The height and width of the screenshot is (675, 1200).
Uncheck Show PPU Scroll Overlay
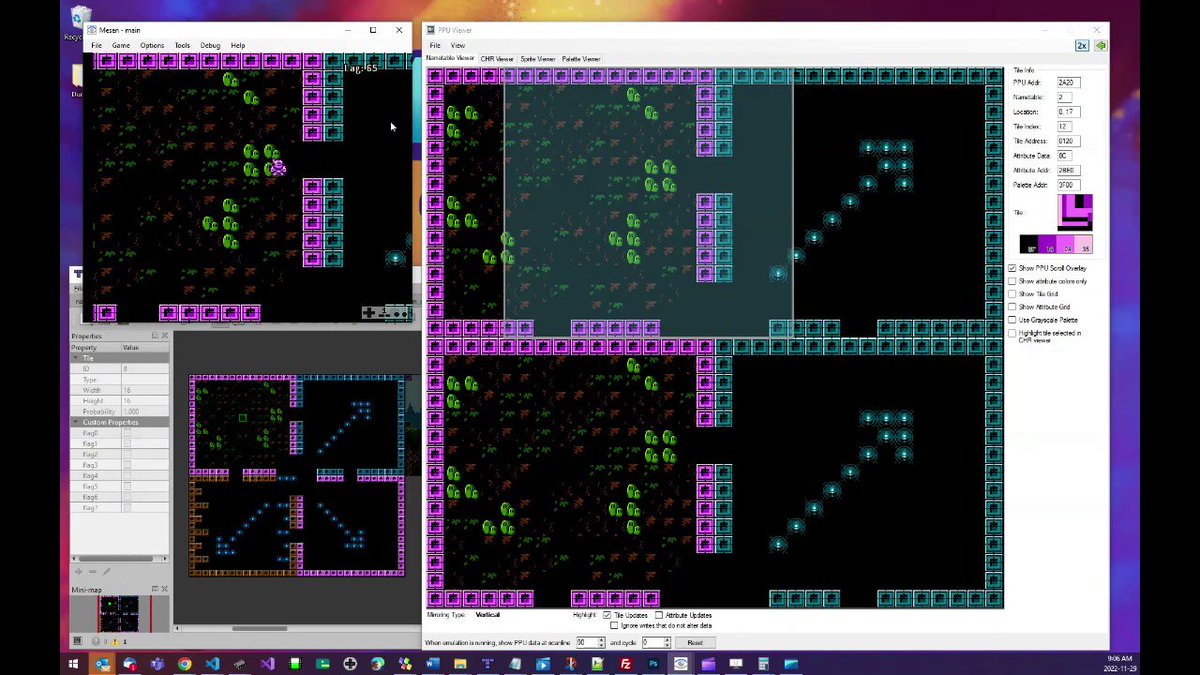coord(1012,268)
